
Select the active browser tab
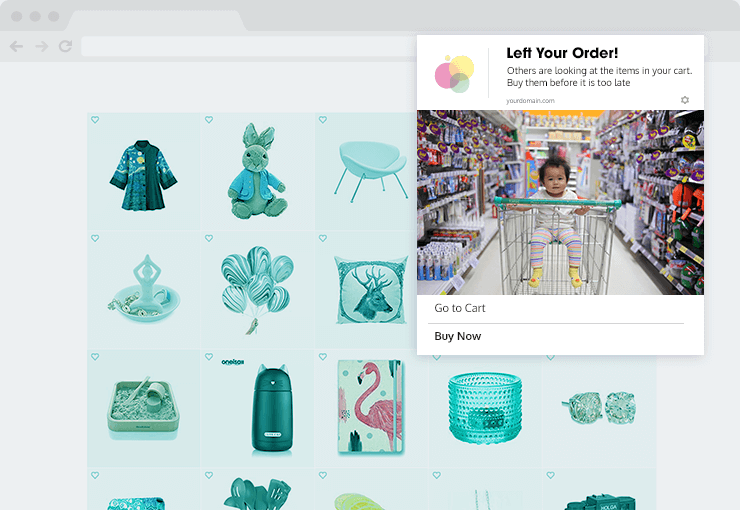coord(157,20)
